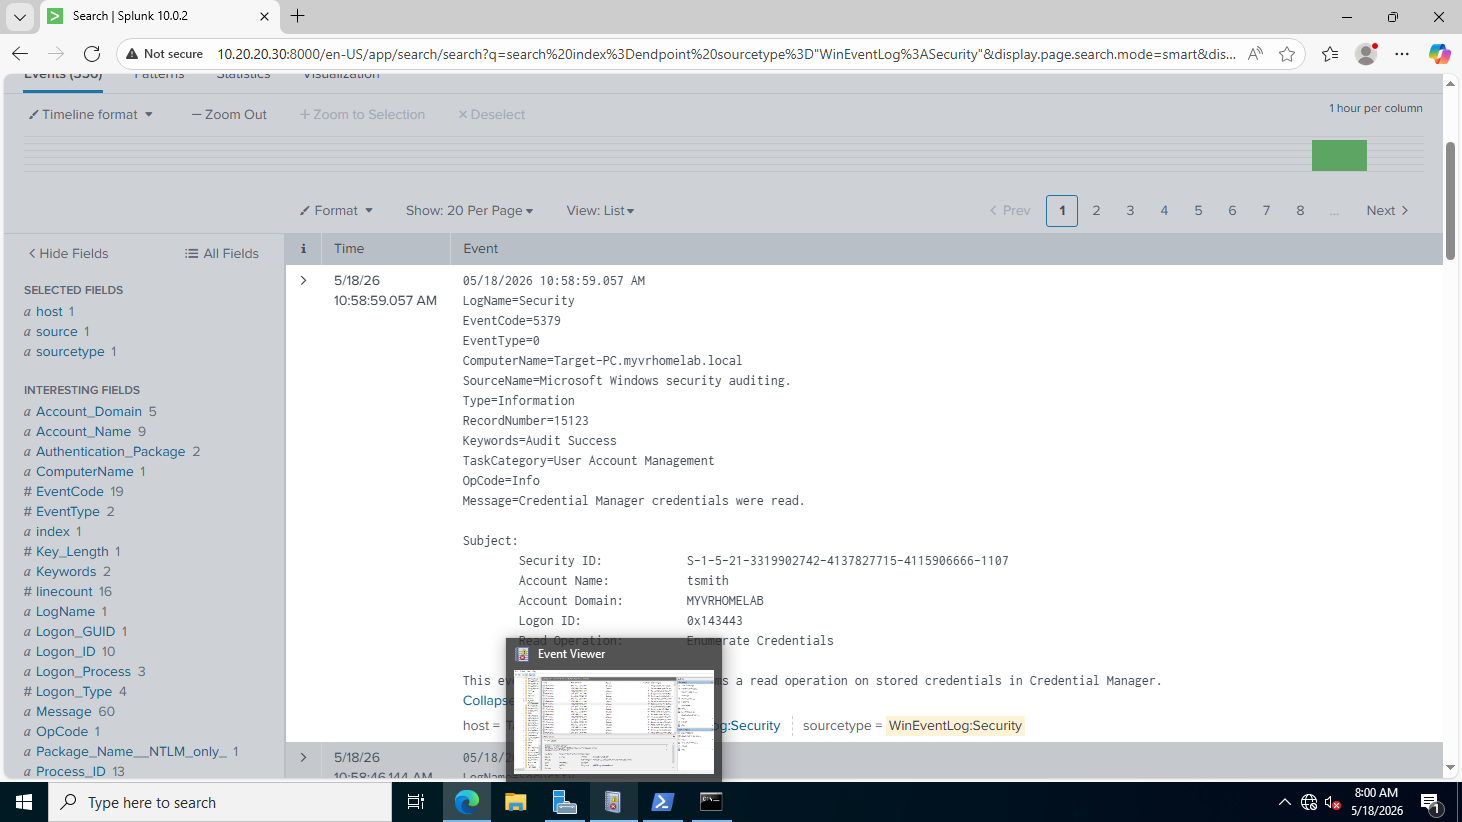1462x822 pixels.
Task: Open View: List dropdown
Action: [600, 210]
